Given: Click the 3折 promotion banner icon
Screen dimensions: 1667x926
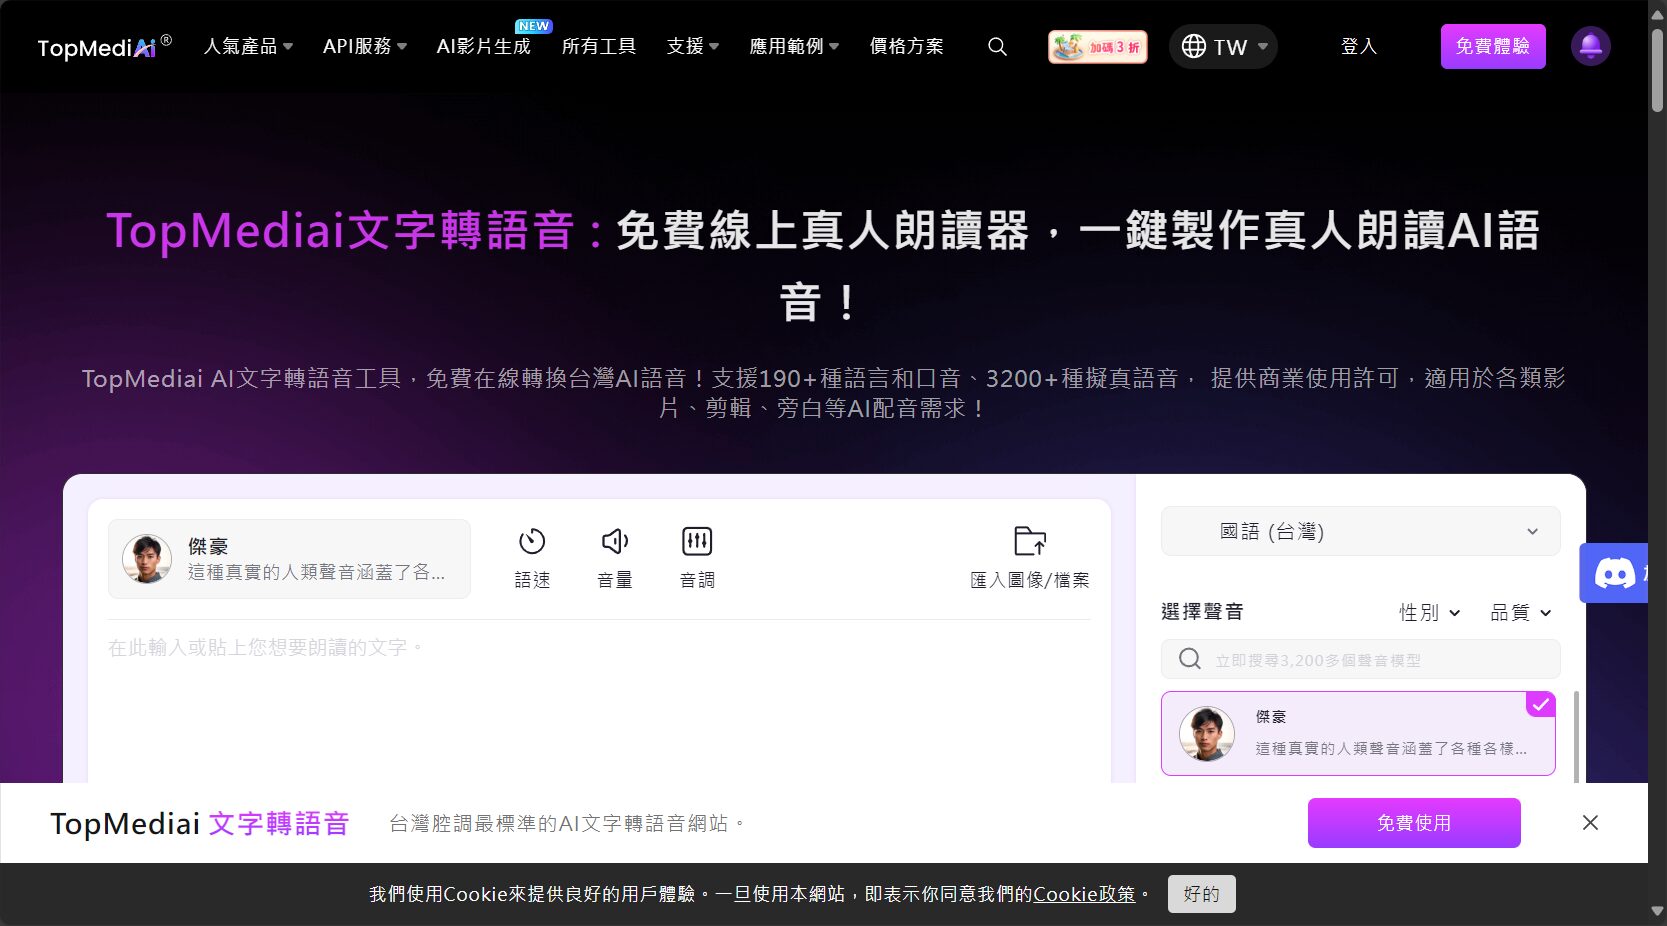Looking at the screenshot, I should [1097, 47].
